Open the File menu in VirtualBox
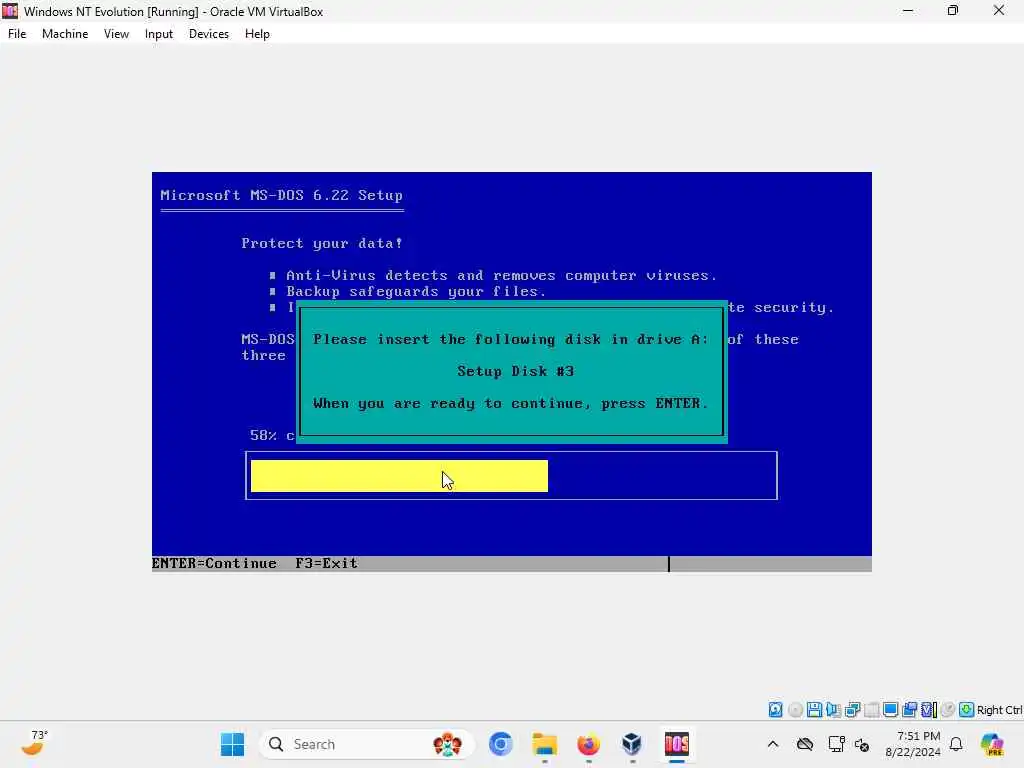Image resolution: width=1024 pixels, height=768 pixels. [17, 34]
